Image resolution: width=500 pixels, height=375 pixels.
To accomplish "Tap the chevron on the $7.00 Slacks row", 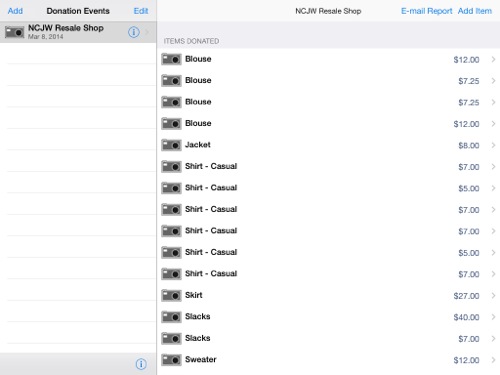I will click(493, 338).
